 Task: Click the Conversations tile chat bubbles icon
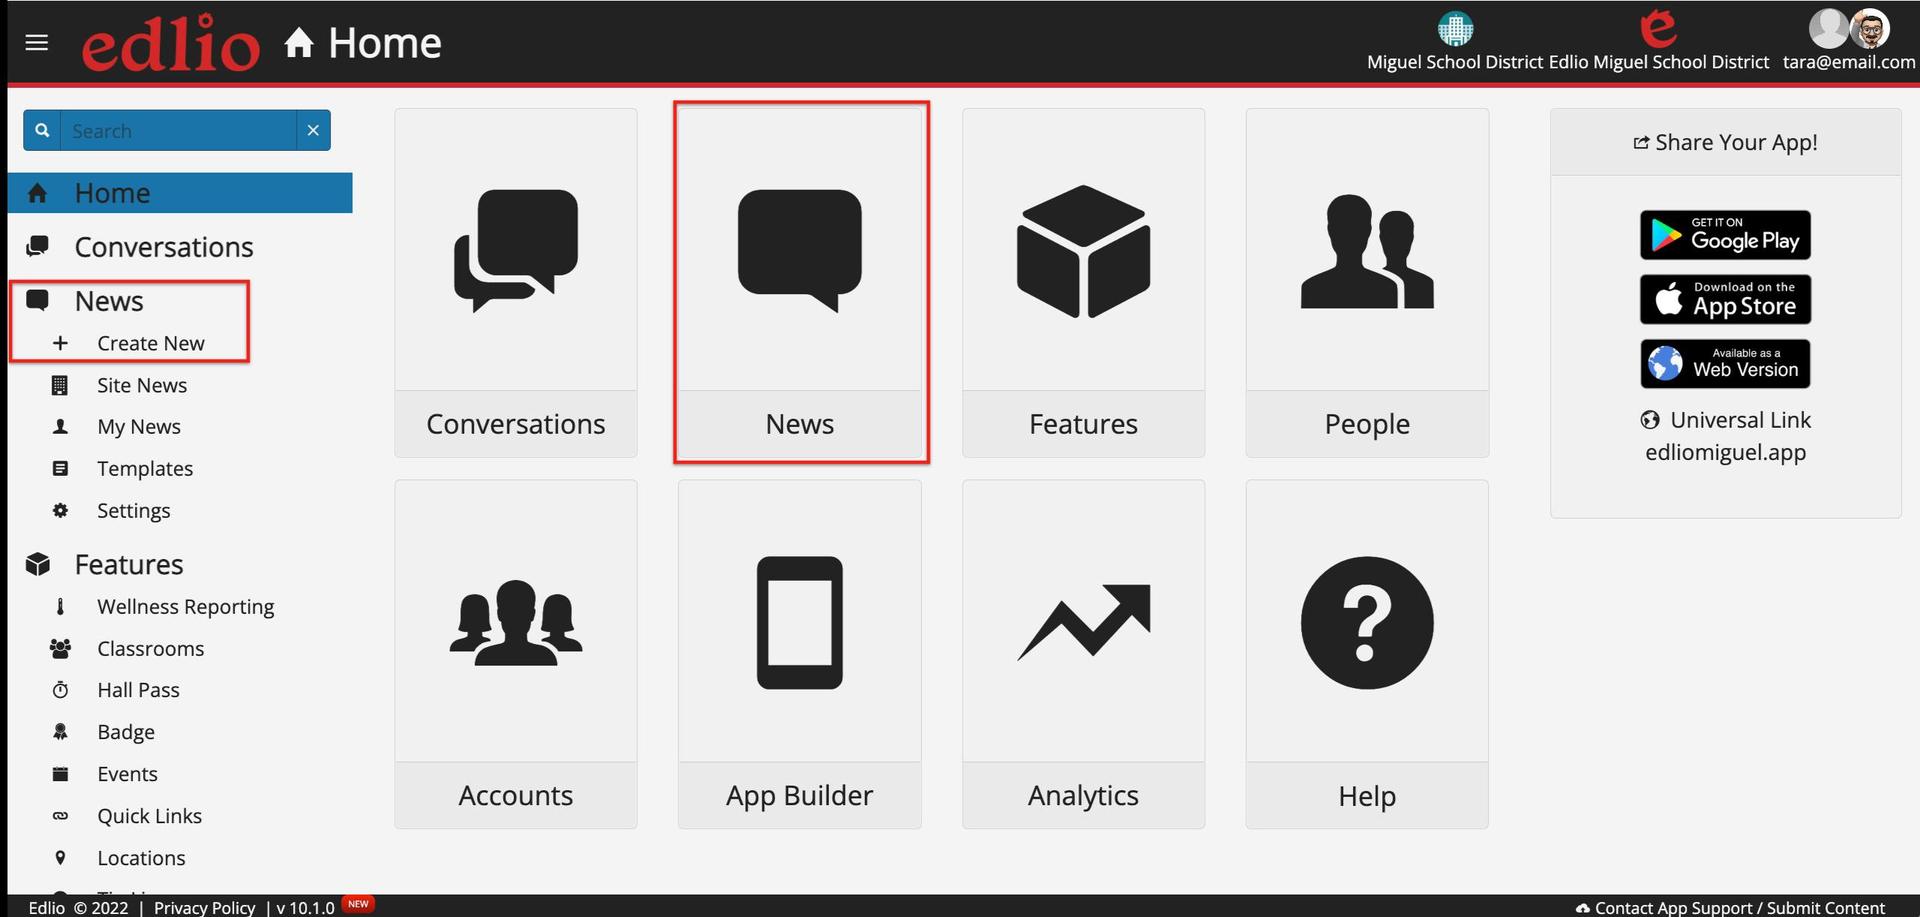(516, 250)
